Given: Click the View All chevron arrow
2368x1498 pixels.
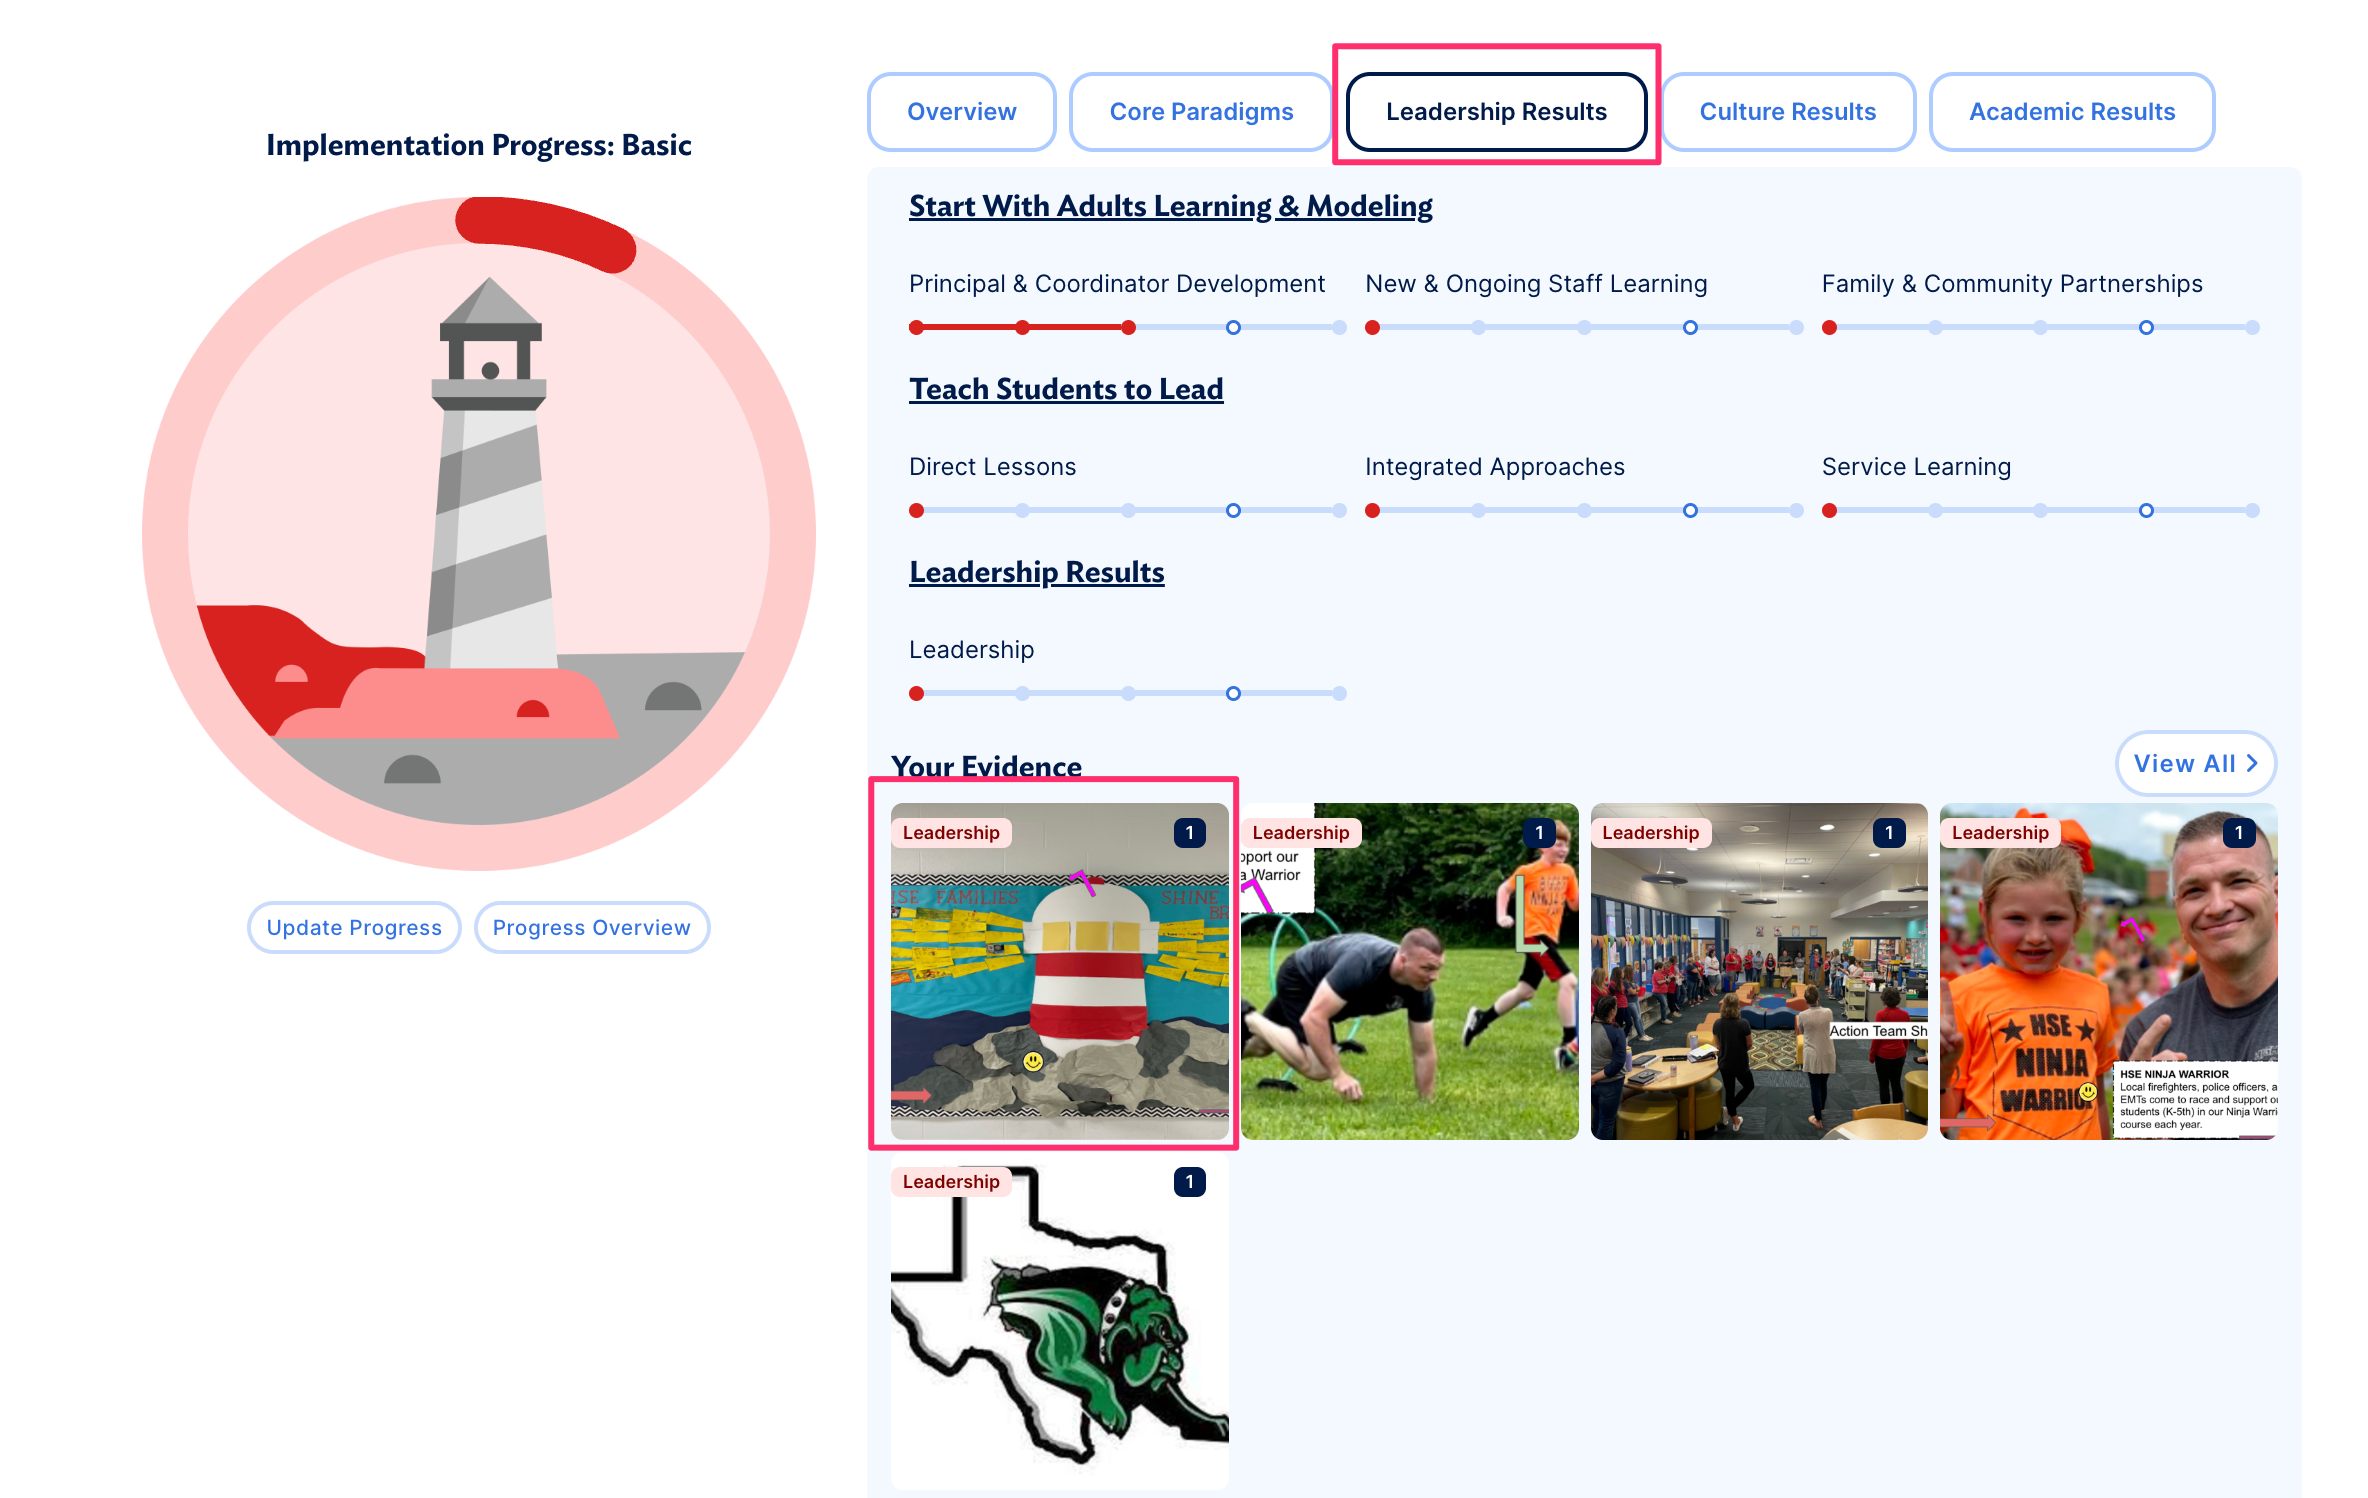Looking at the screenshot, I should (2252, 764).
